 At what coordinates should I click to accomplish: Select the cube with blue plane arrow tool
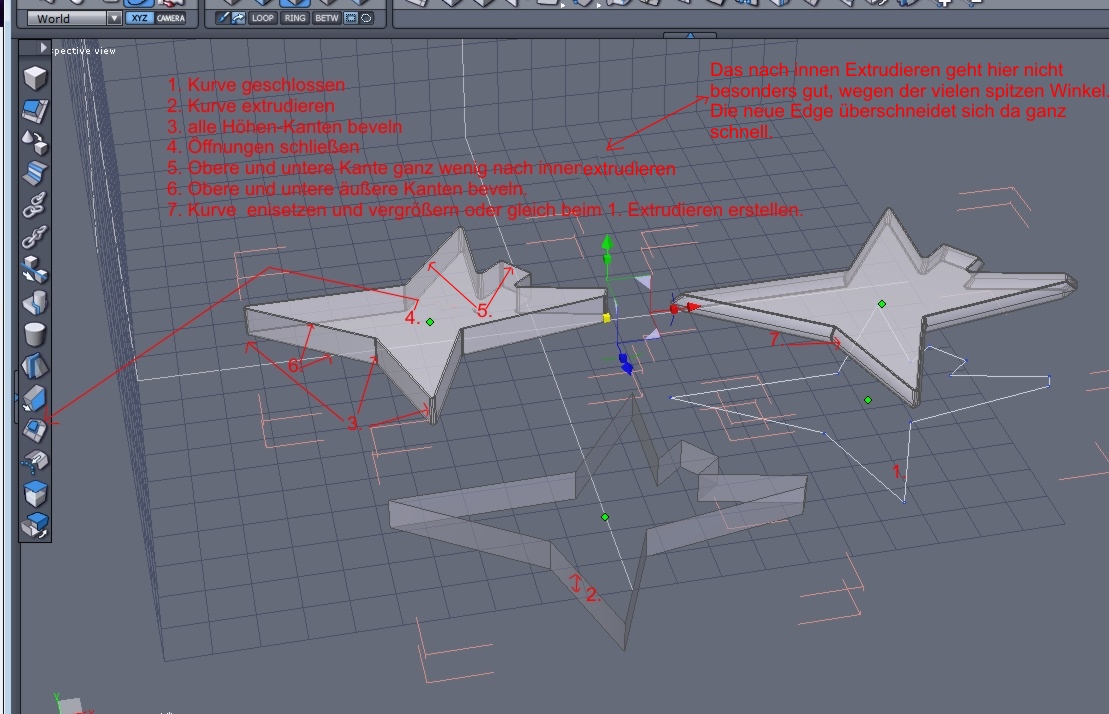(x=35, y=269)
